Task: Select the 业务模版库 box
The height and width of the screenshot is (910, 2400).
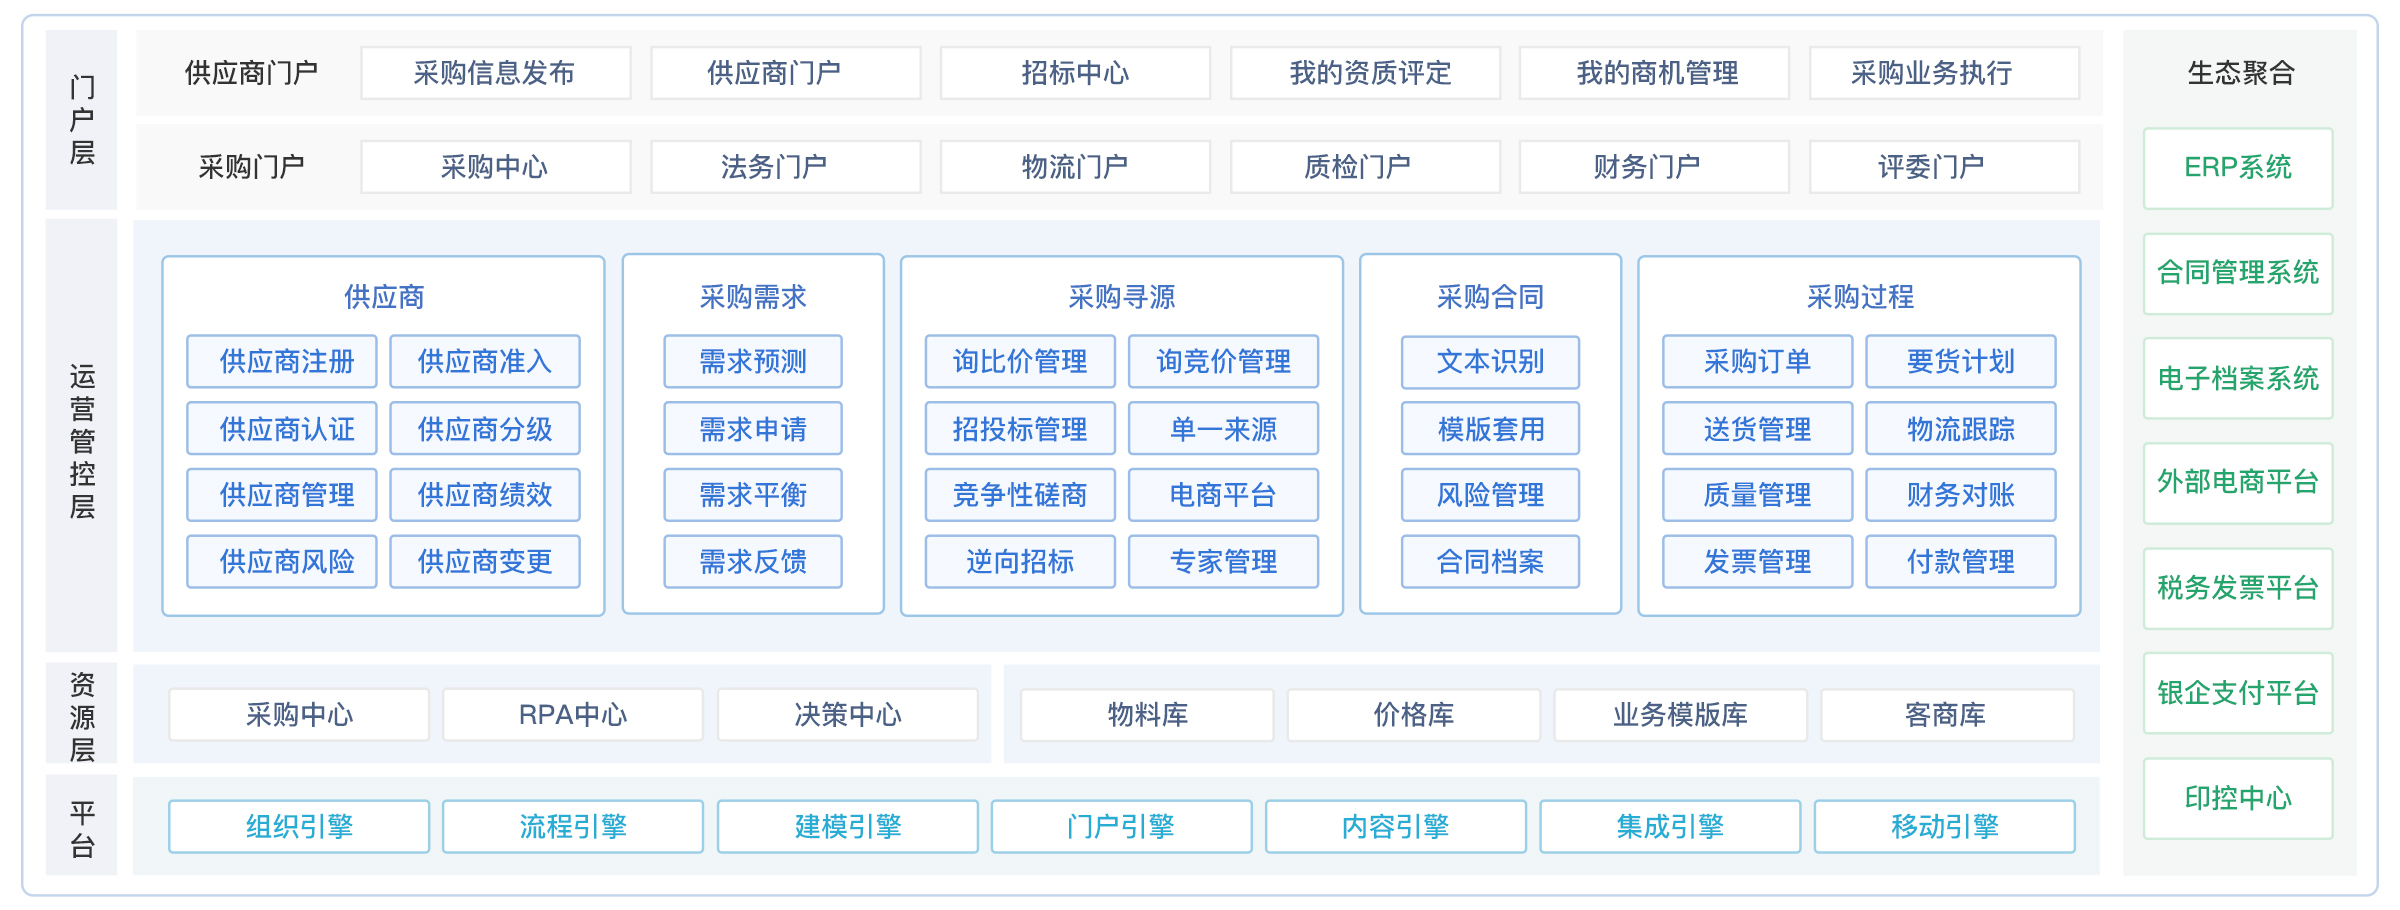Action: pos(1680,715)
